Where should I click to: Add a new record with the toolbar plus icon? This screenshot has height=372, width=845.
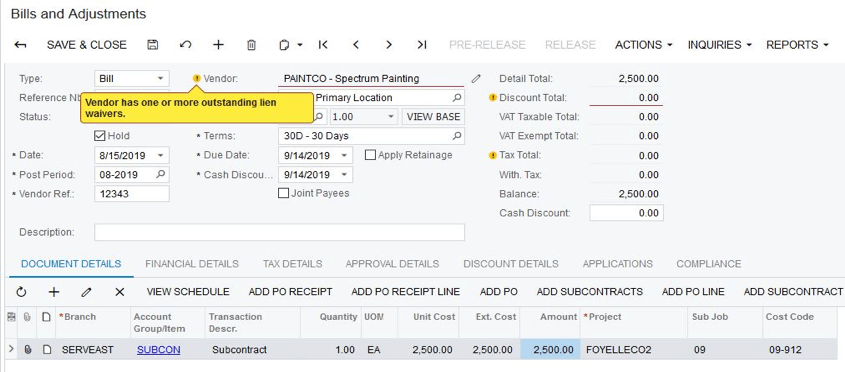coord(218,45)
